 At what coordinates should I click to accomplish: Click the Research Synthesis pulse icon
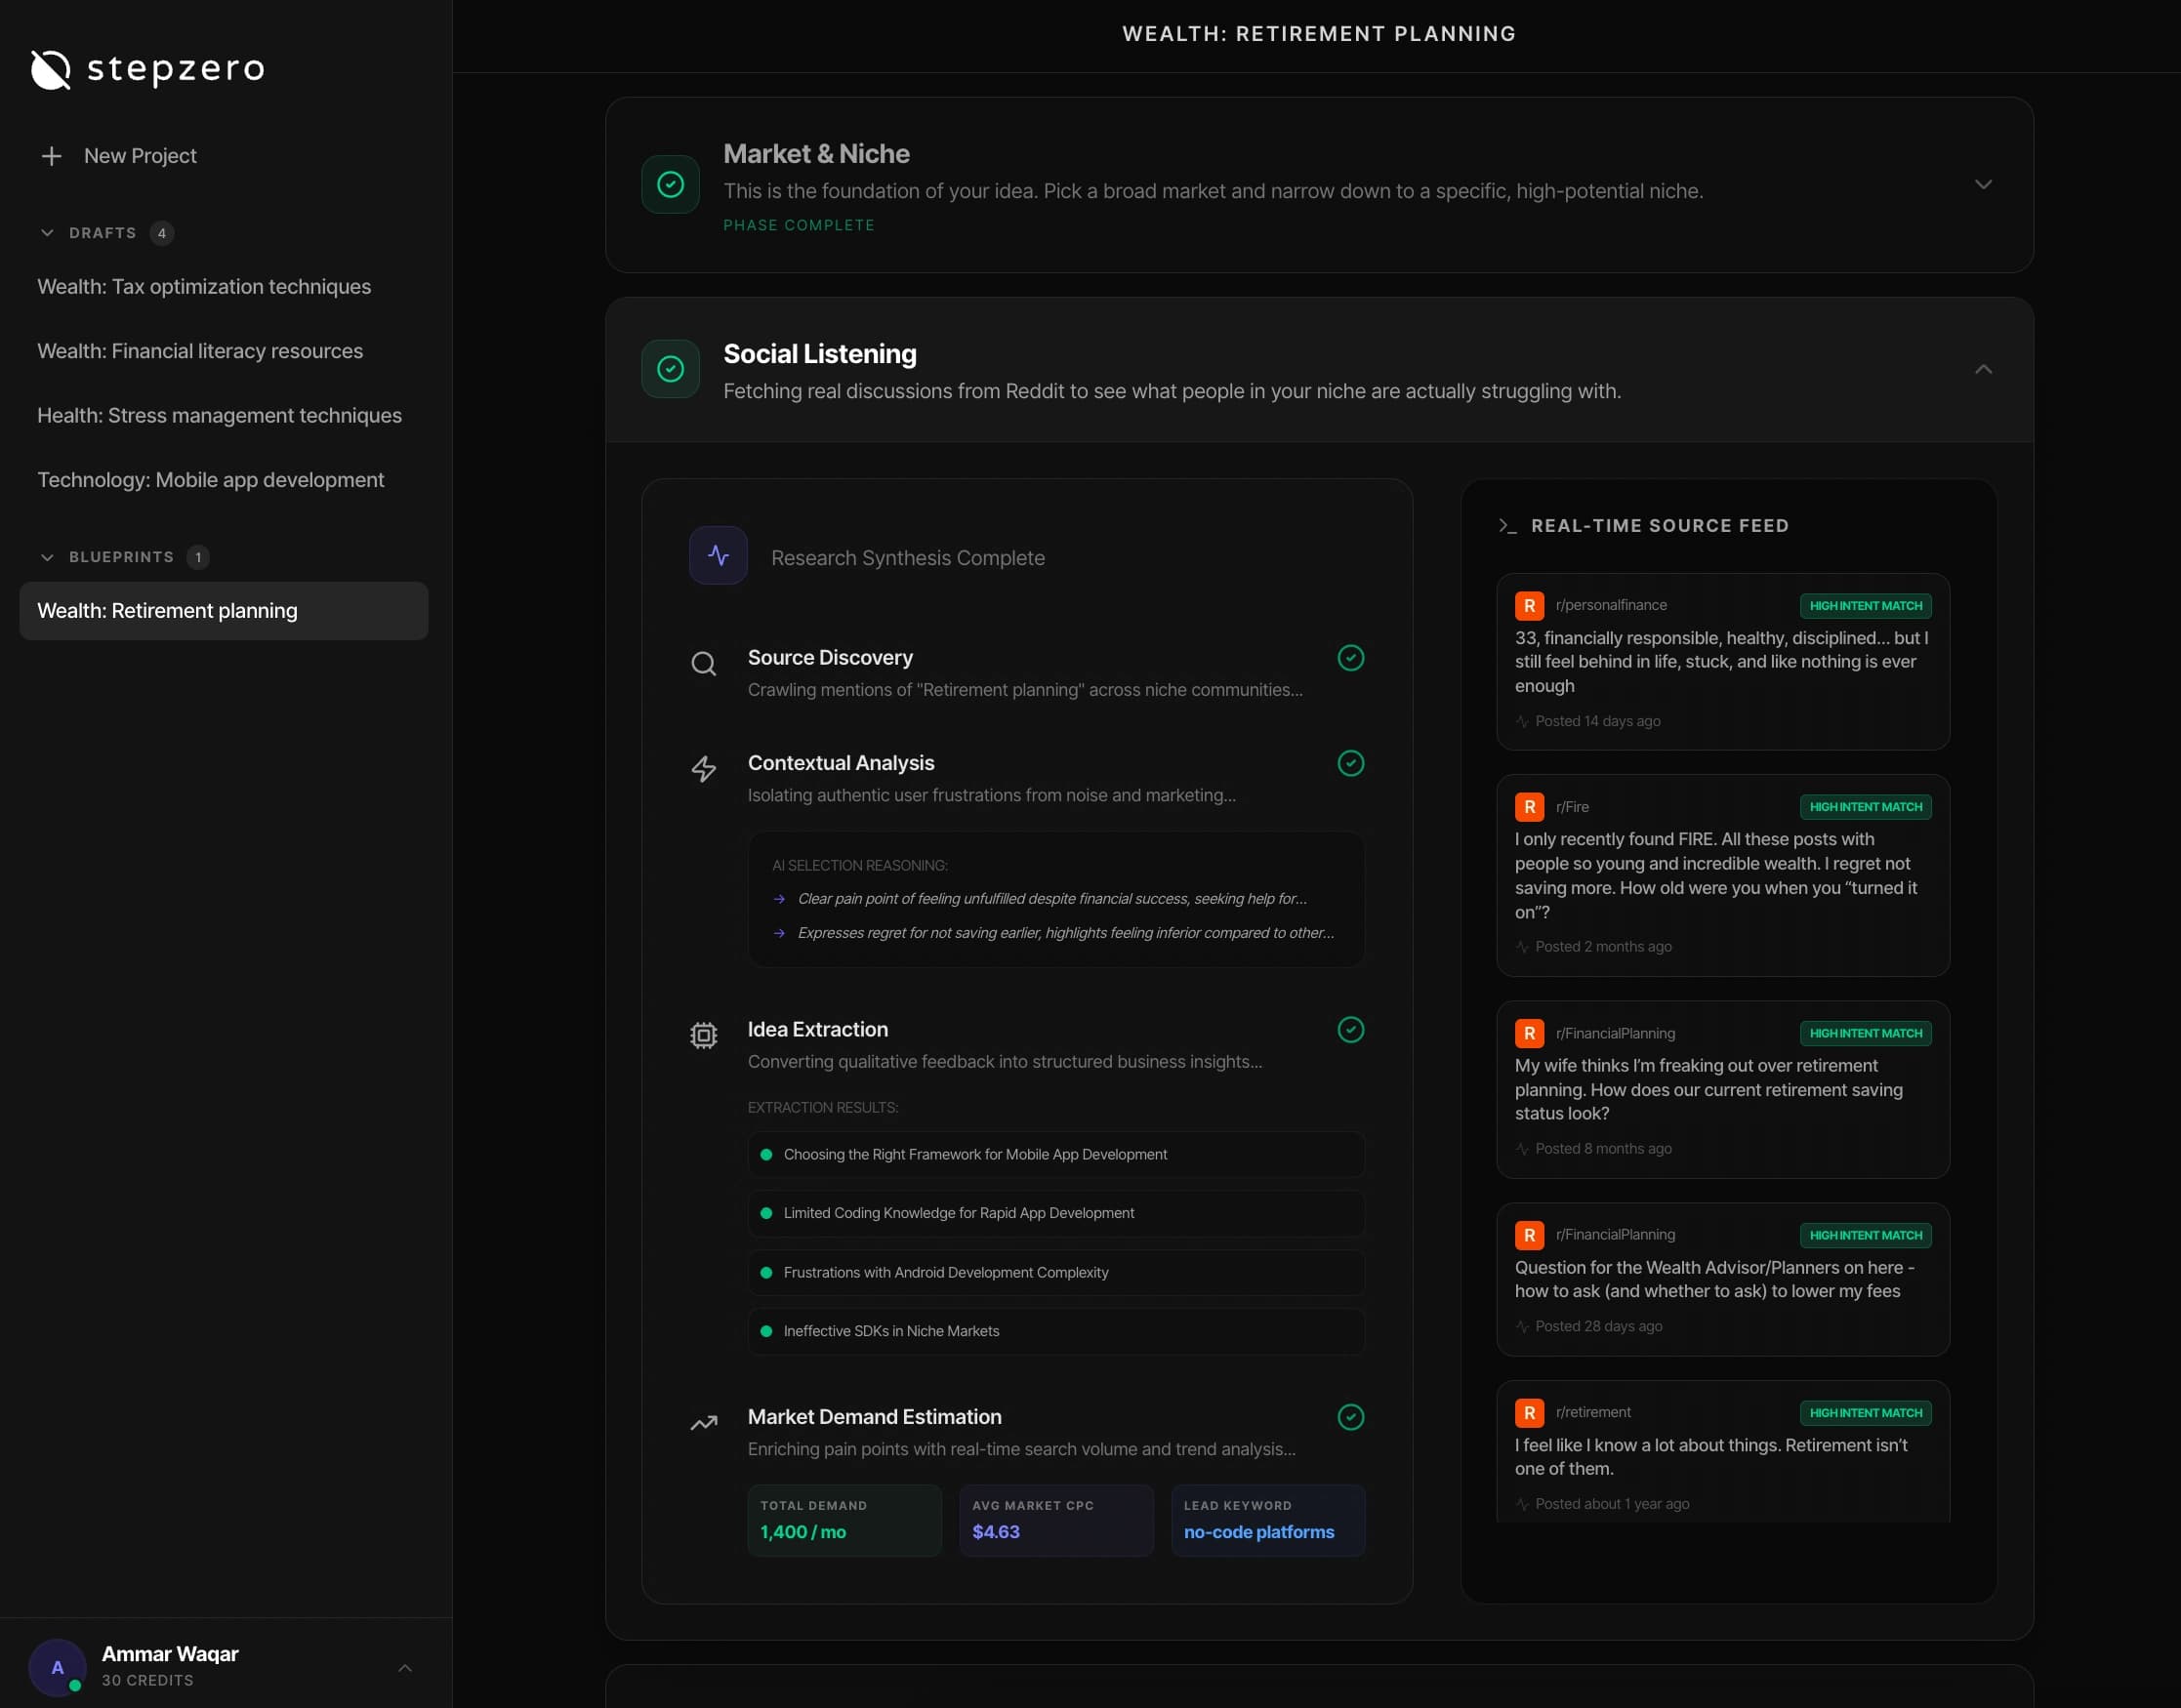[718, 556]
